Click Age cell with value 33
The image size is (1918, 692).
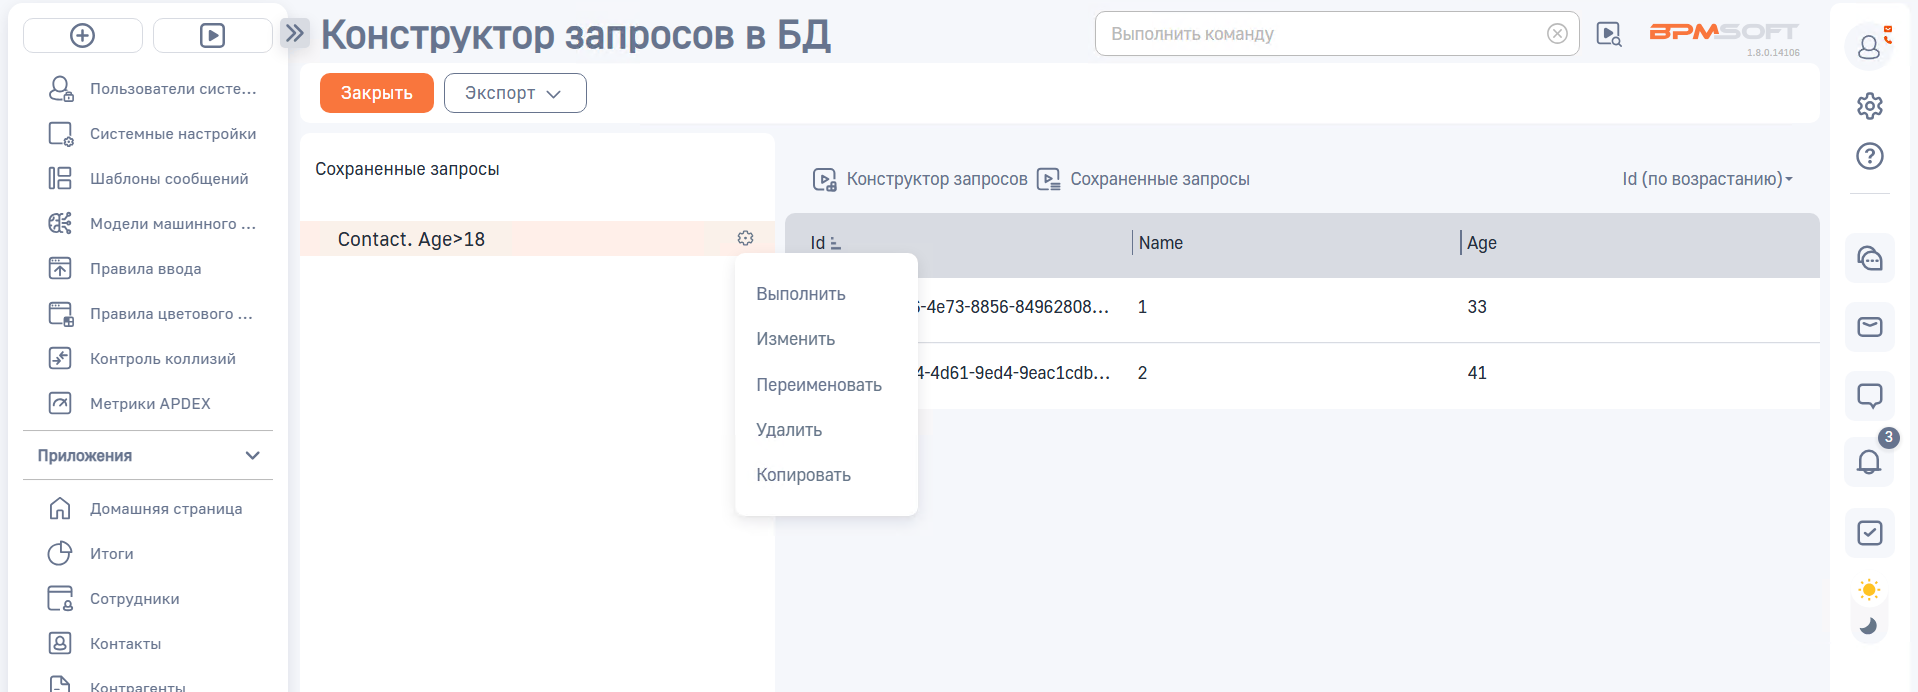click(1477, 307)
